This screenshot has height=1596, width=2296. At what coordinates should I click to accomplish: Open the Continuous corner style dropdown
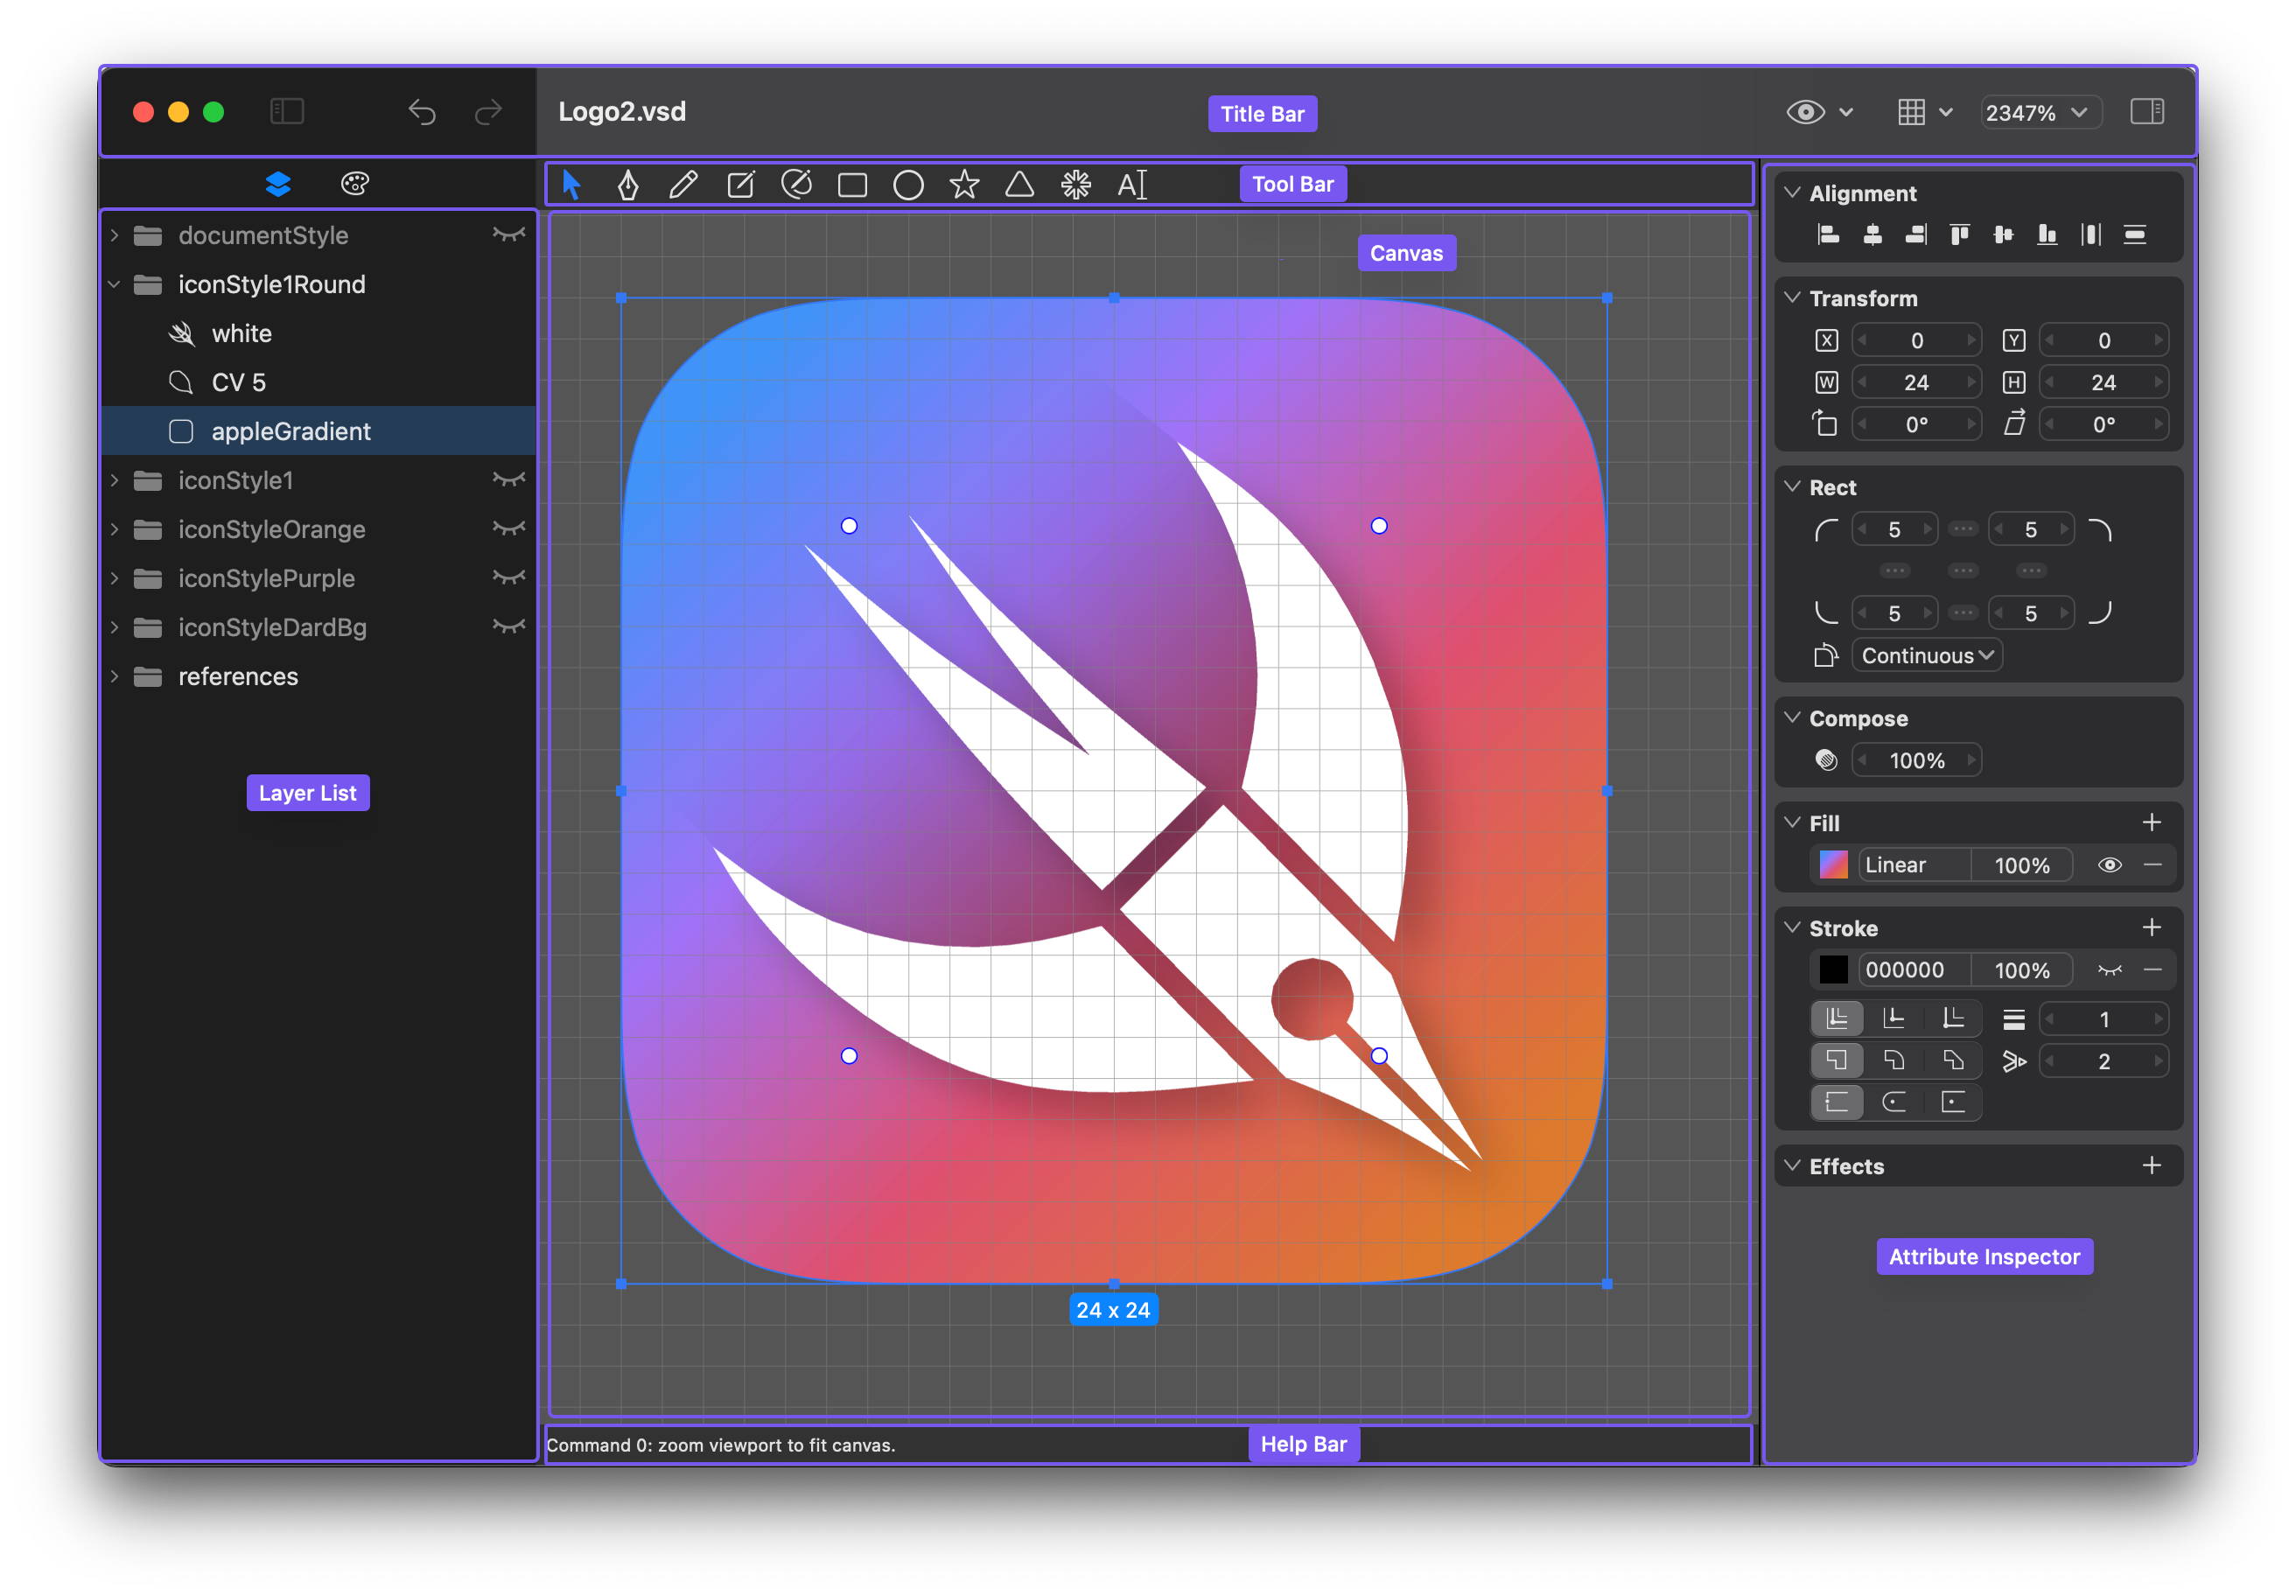(1926, 656)
